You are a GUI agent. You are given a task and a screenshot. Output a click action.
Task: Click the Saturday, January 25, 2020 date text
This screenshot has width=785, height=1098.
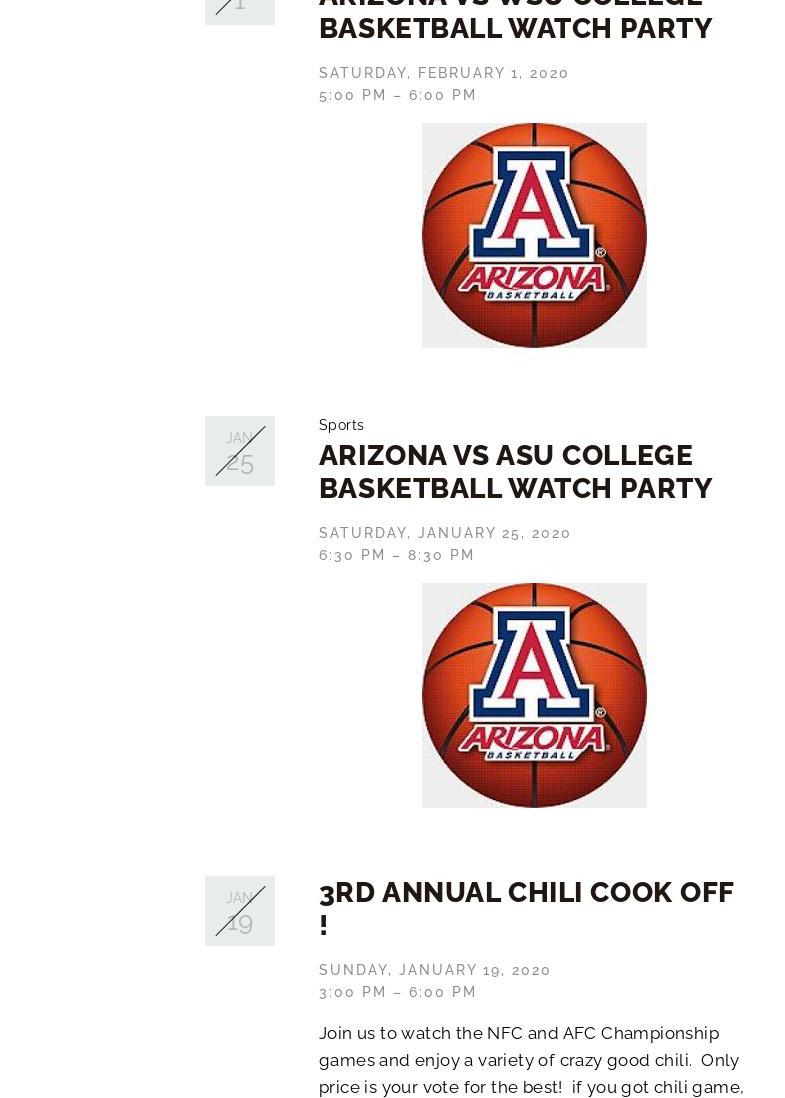click(445, 533)
